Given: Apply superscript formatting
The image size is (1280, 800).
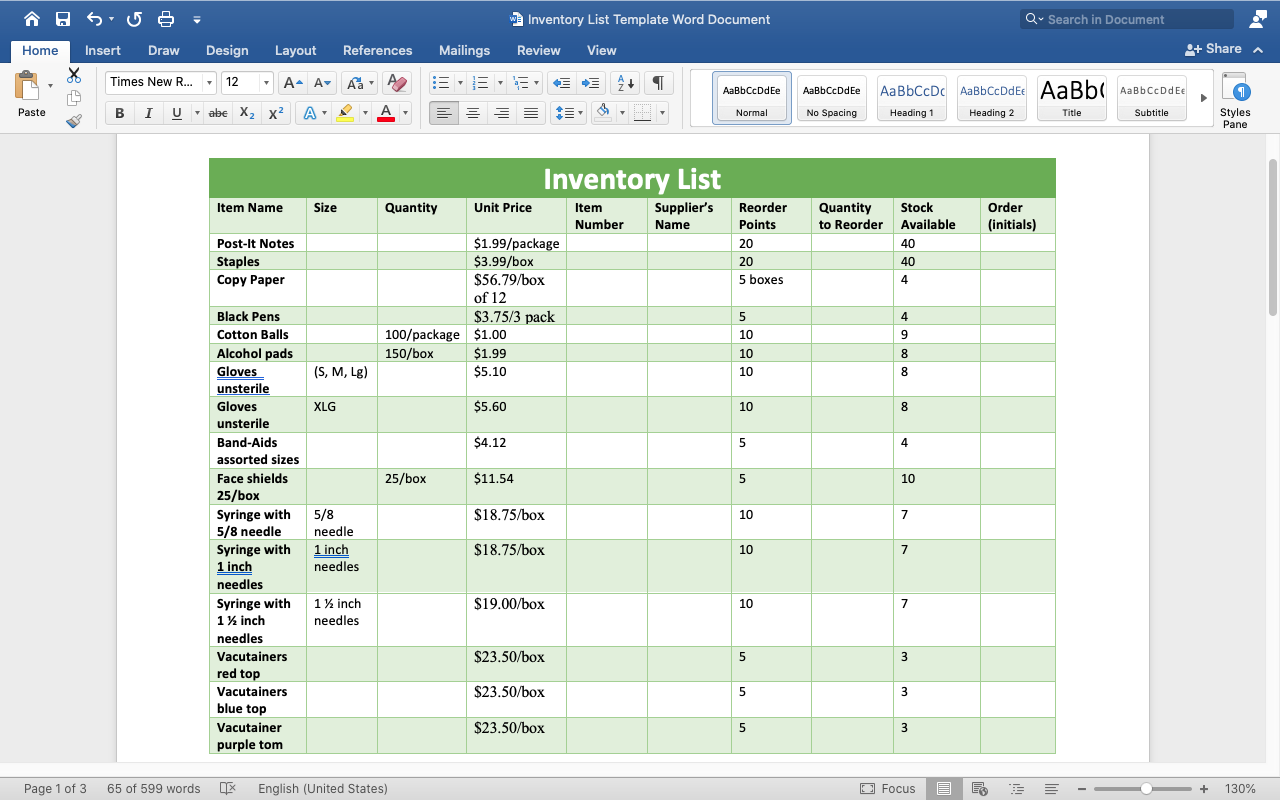Looking at the screenshot, I should coord(276,113).
